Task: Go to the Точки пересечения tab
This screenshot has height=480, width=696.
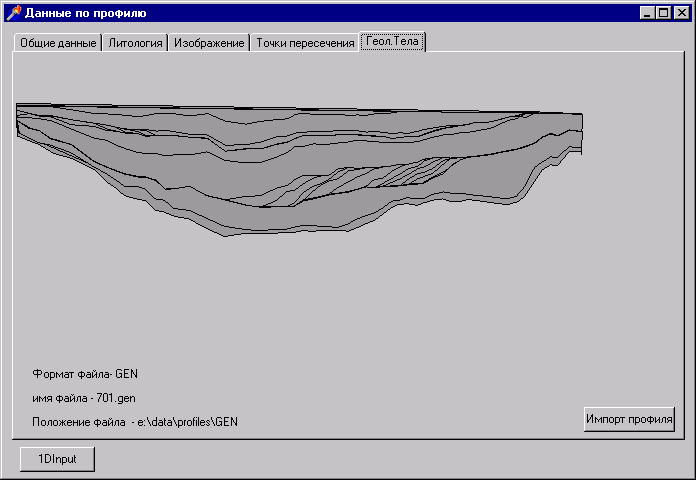Action: (x=304, y=43)
